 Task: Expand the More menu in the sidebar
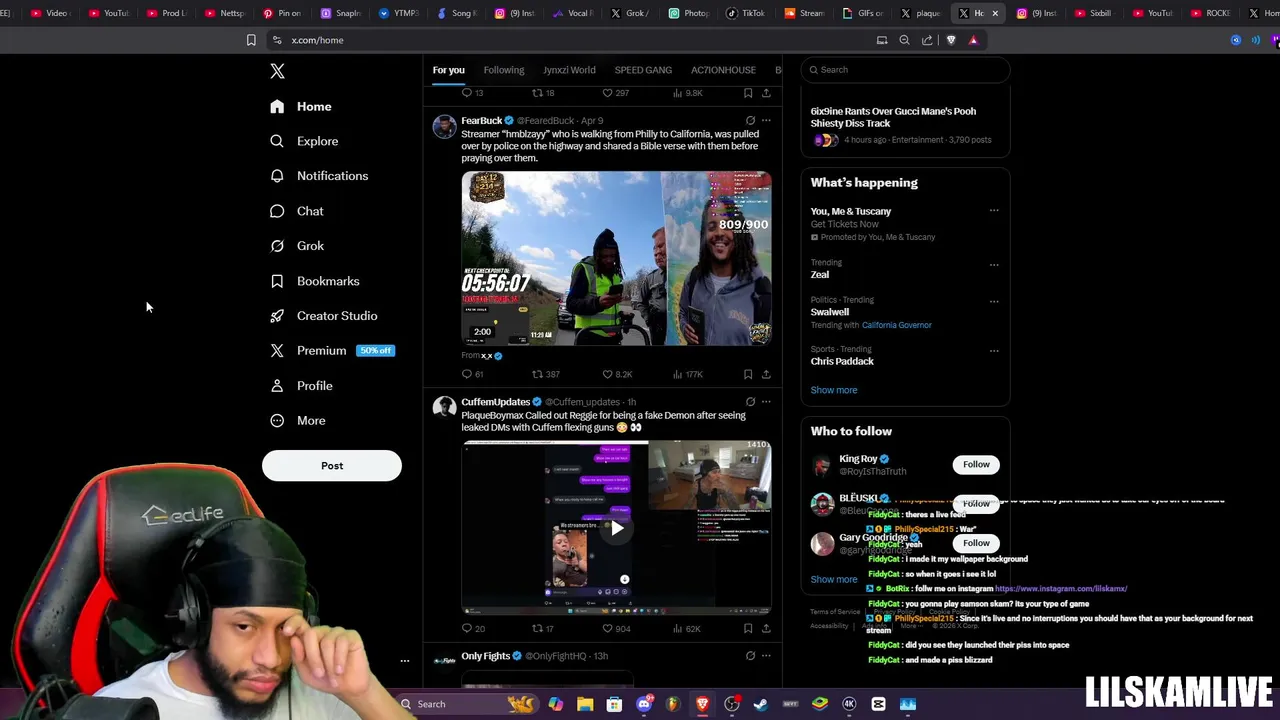point(297,421)
